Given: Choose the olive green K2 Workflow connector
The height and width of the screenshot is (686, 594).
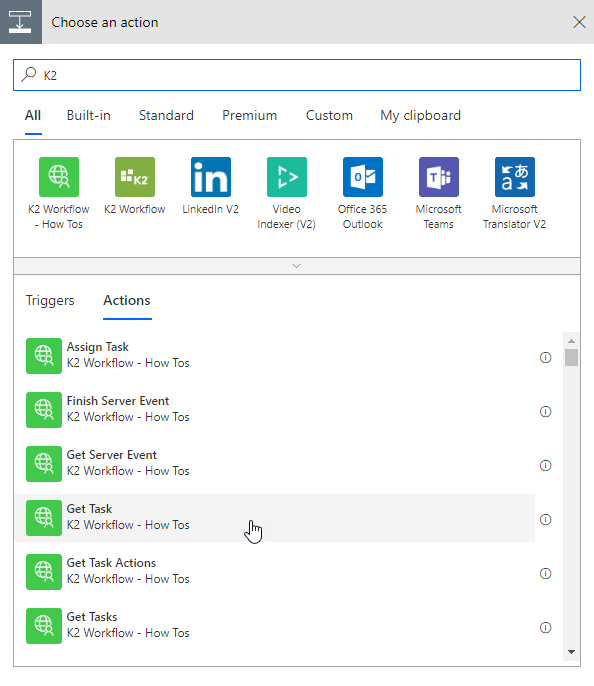Looking at the screenshot, I should (x=135, y=177).
